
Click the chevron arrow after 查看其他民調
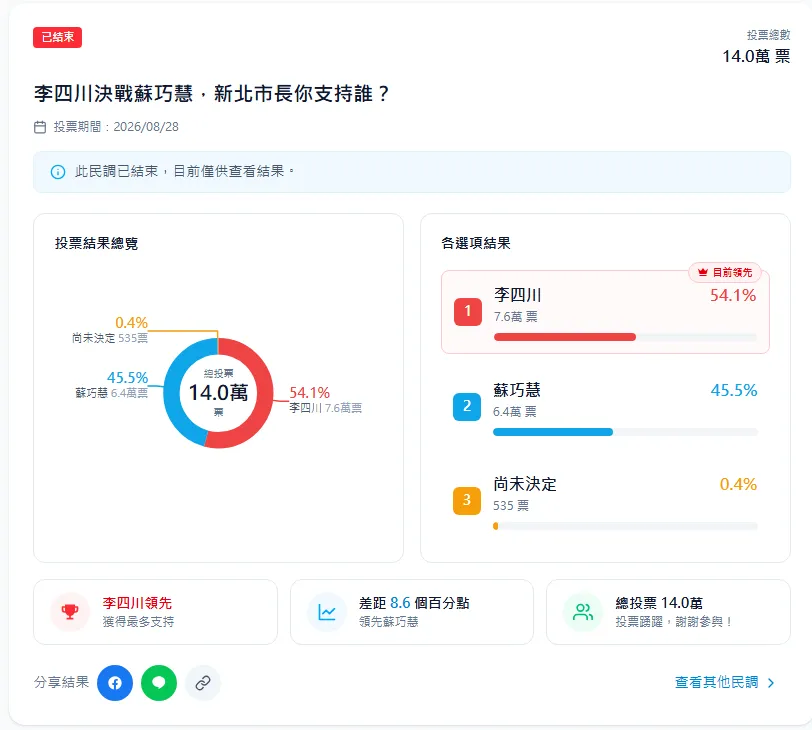(x=771, y=683)
